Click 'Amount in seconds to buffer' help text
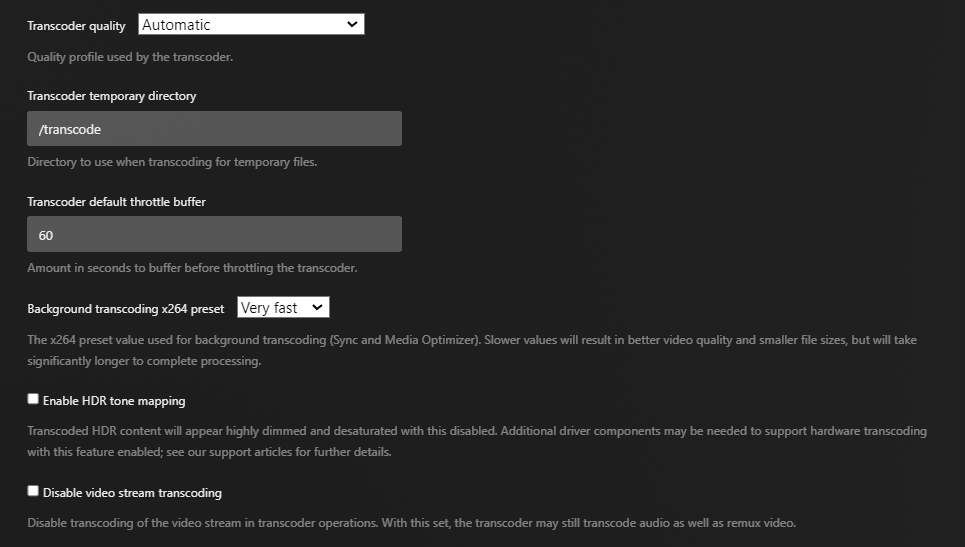The height and width of the screenshot is (547, 965). click(192, 268)
